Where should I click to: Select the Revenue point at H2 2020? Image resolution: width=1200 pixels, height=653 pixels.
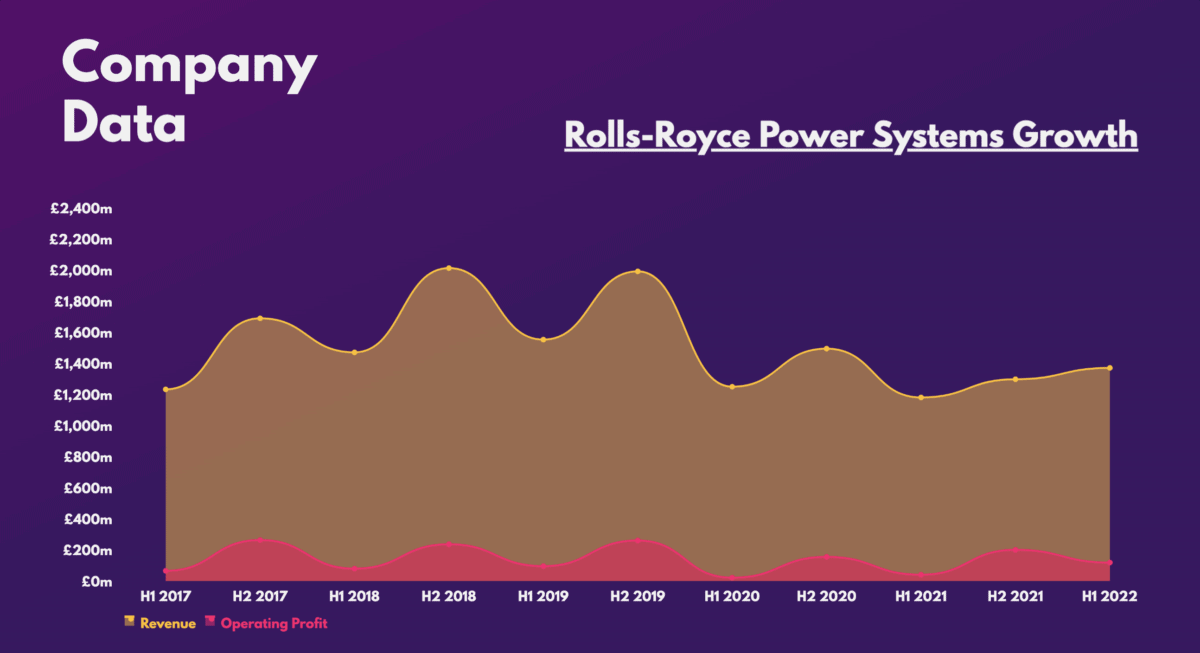[x=826, y=349]
